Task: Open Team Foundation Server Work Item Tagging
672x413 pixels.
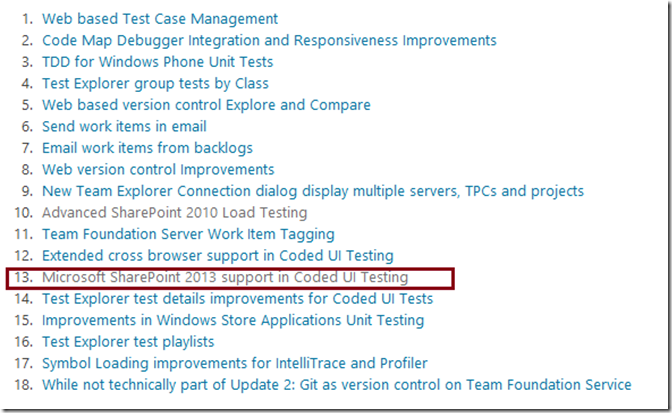Action: (188, 234)
